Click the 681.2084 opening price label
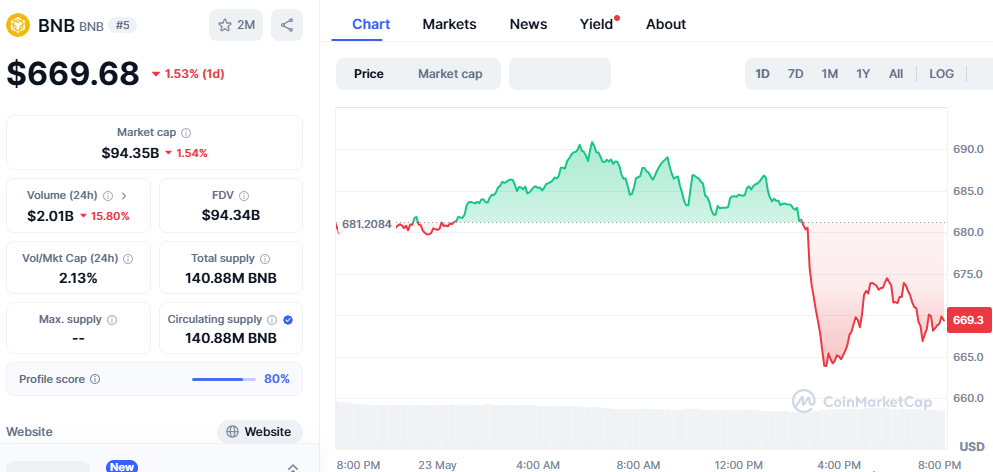The width and height of the screenshot is (993, 472). [x=367, y=224]
